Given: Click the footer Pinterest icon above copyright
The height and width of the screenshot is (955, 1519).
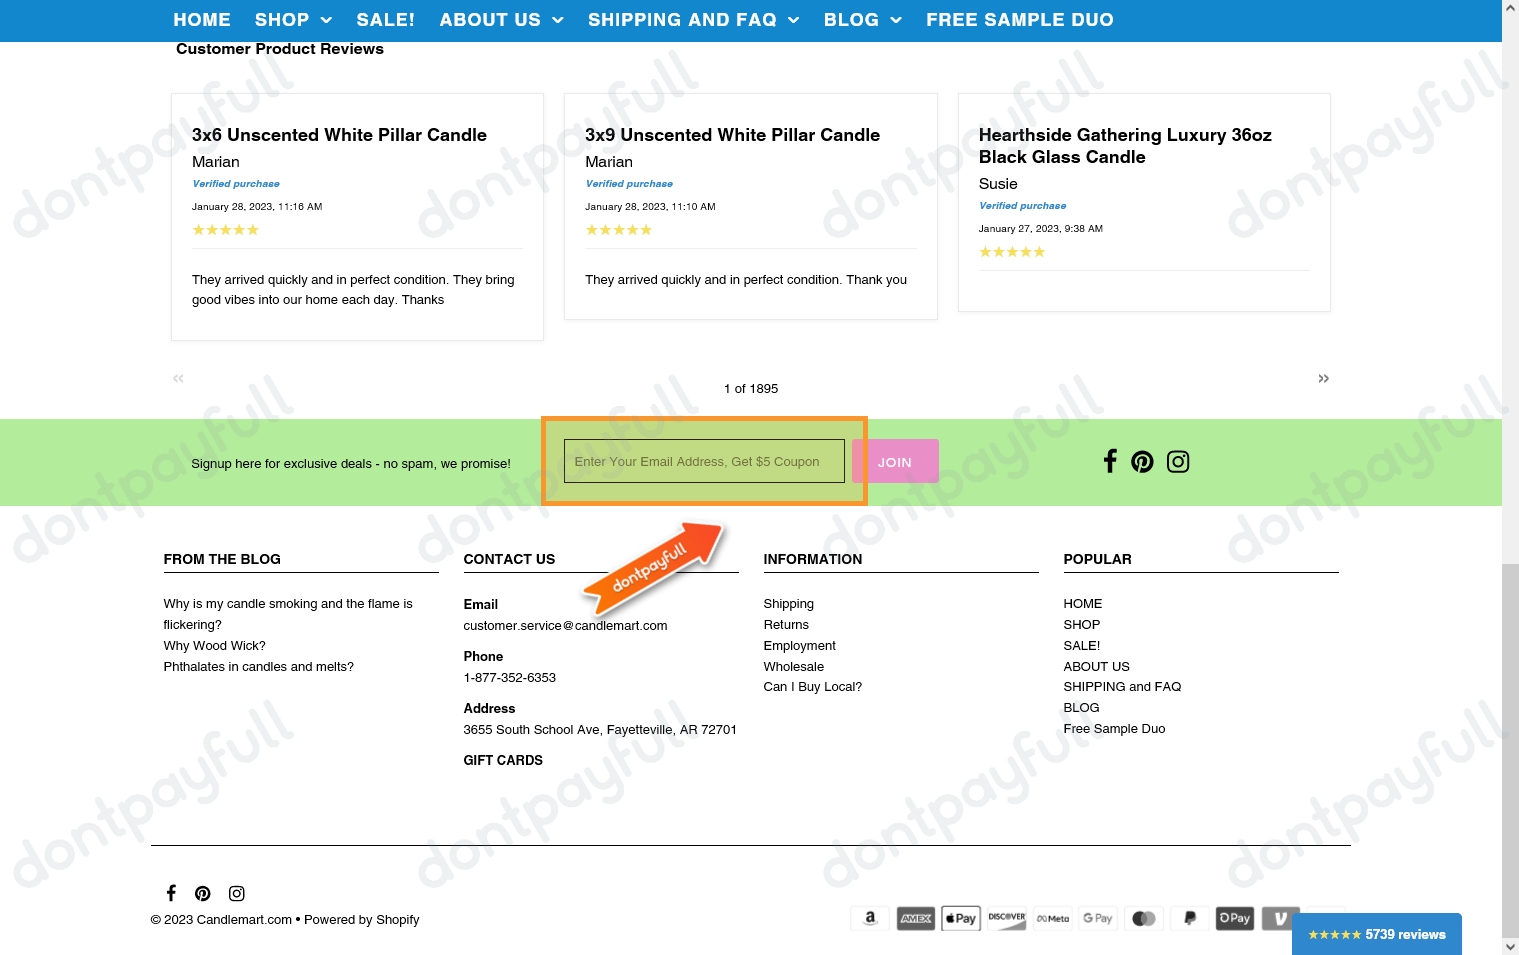Looking at the screenshot, I should (x=203, y=893).
